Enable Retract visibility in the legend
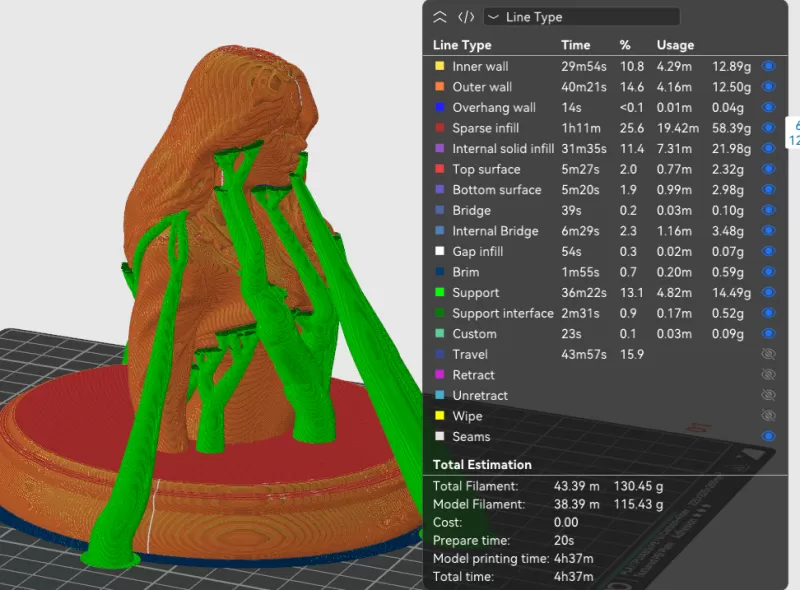Screen dimensions: 800x590 click(768, 375)
